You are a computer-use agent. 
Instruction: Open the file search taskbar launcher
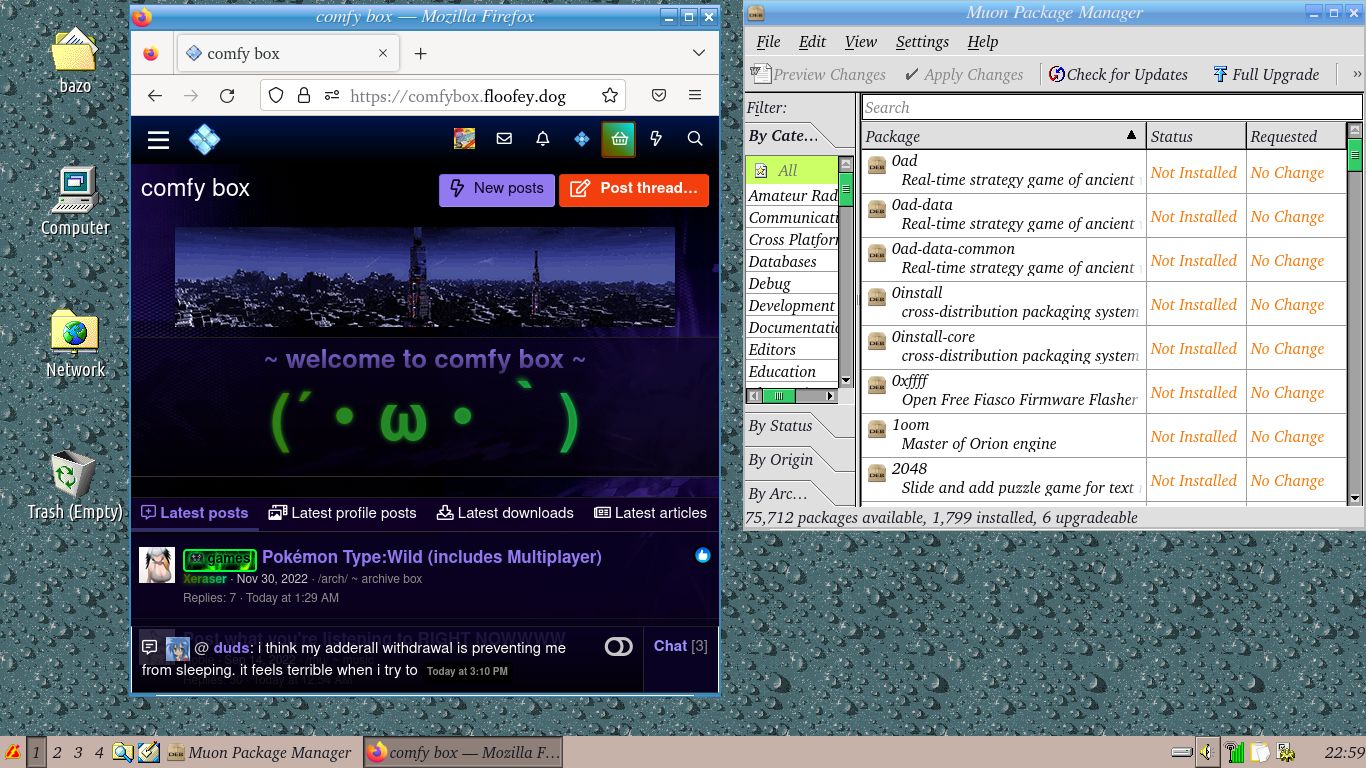[123, 752]
